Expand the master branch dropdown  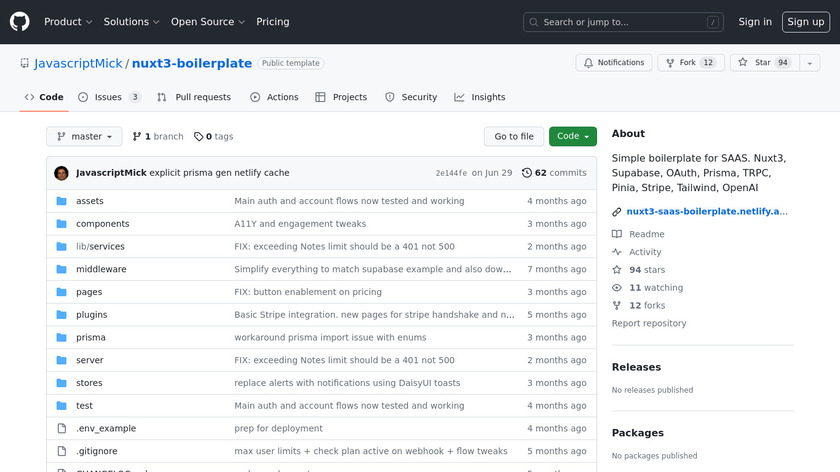pos(84,137)
